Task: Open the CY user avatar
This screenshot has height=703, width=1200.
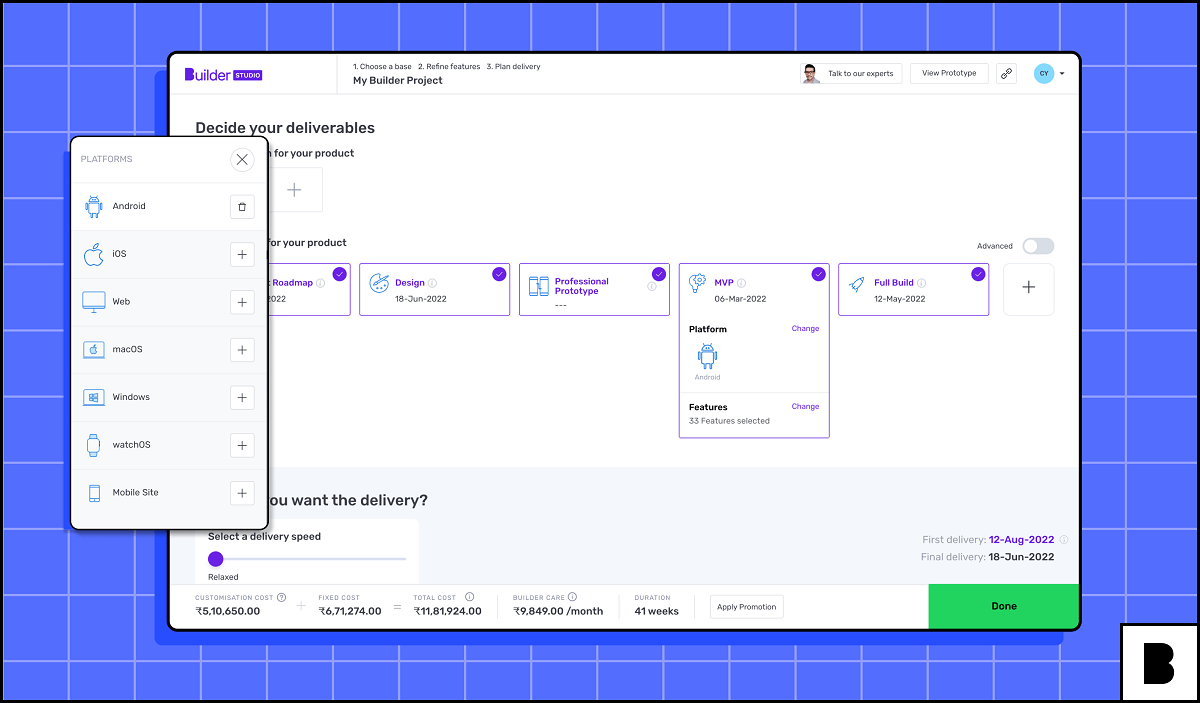Action: (1044, 73)
